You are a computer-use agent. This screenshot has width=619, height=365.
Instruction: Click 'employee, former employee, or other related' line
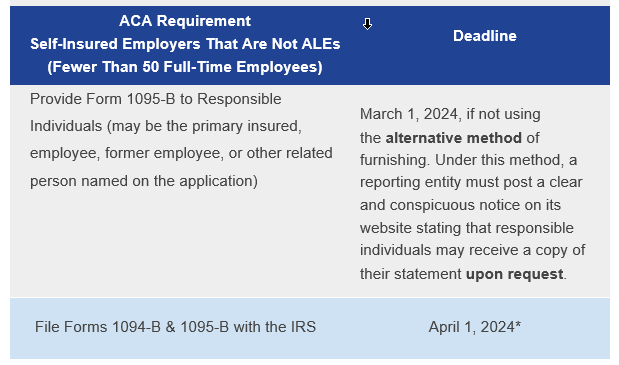point(181,153)
